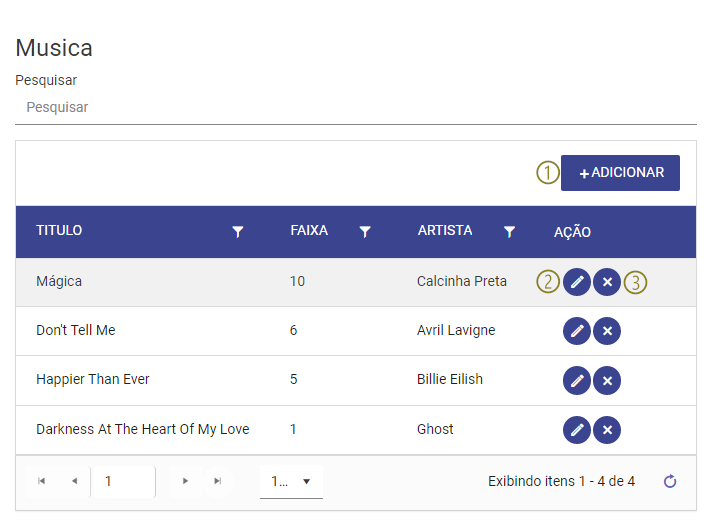Focus the Pesquisar search field

point(356,107)
